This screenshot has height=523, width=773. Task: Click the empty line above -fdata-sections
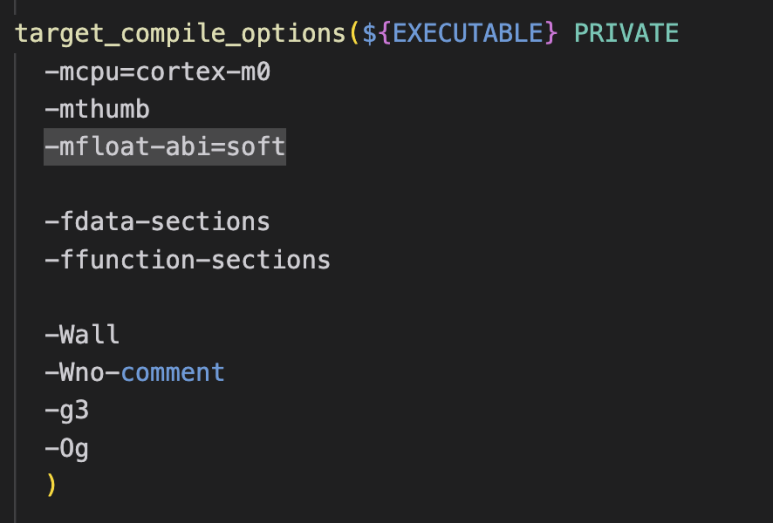pyautogui.click(x=150, y=184)
